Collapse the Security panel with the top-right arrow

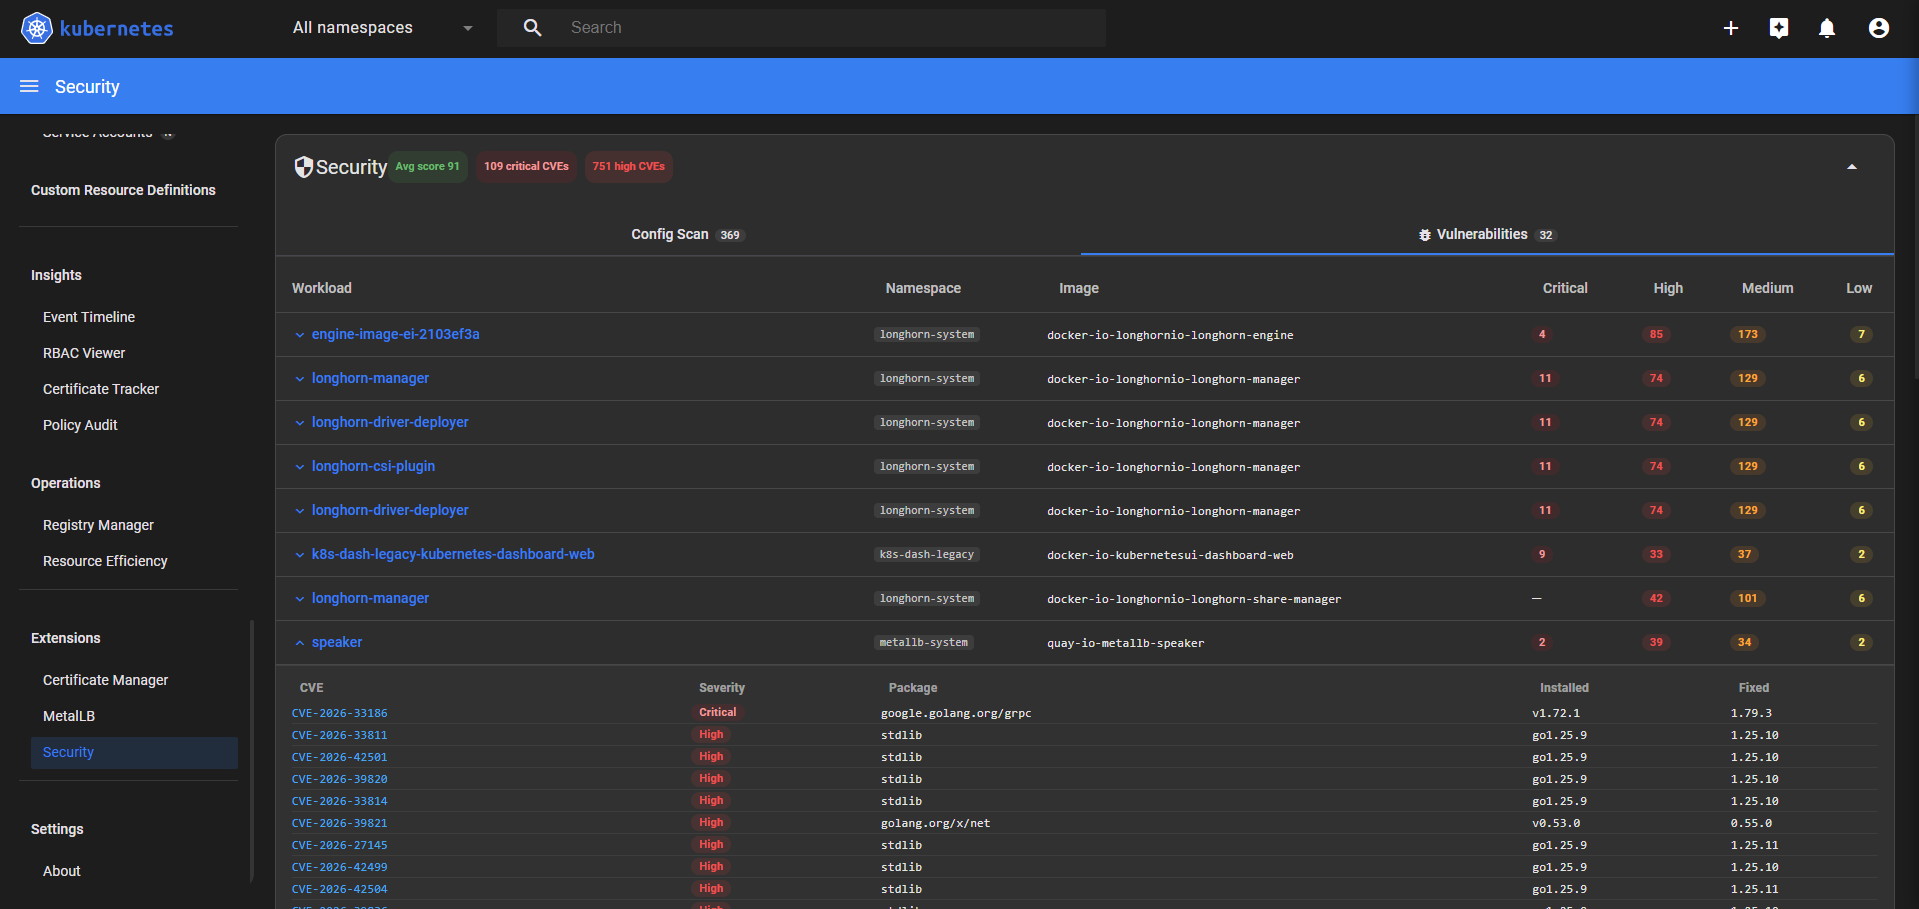point(1852,167)
